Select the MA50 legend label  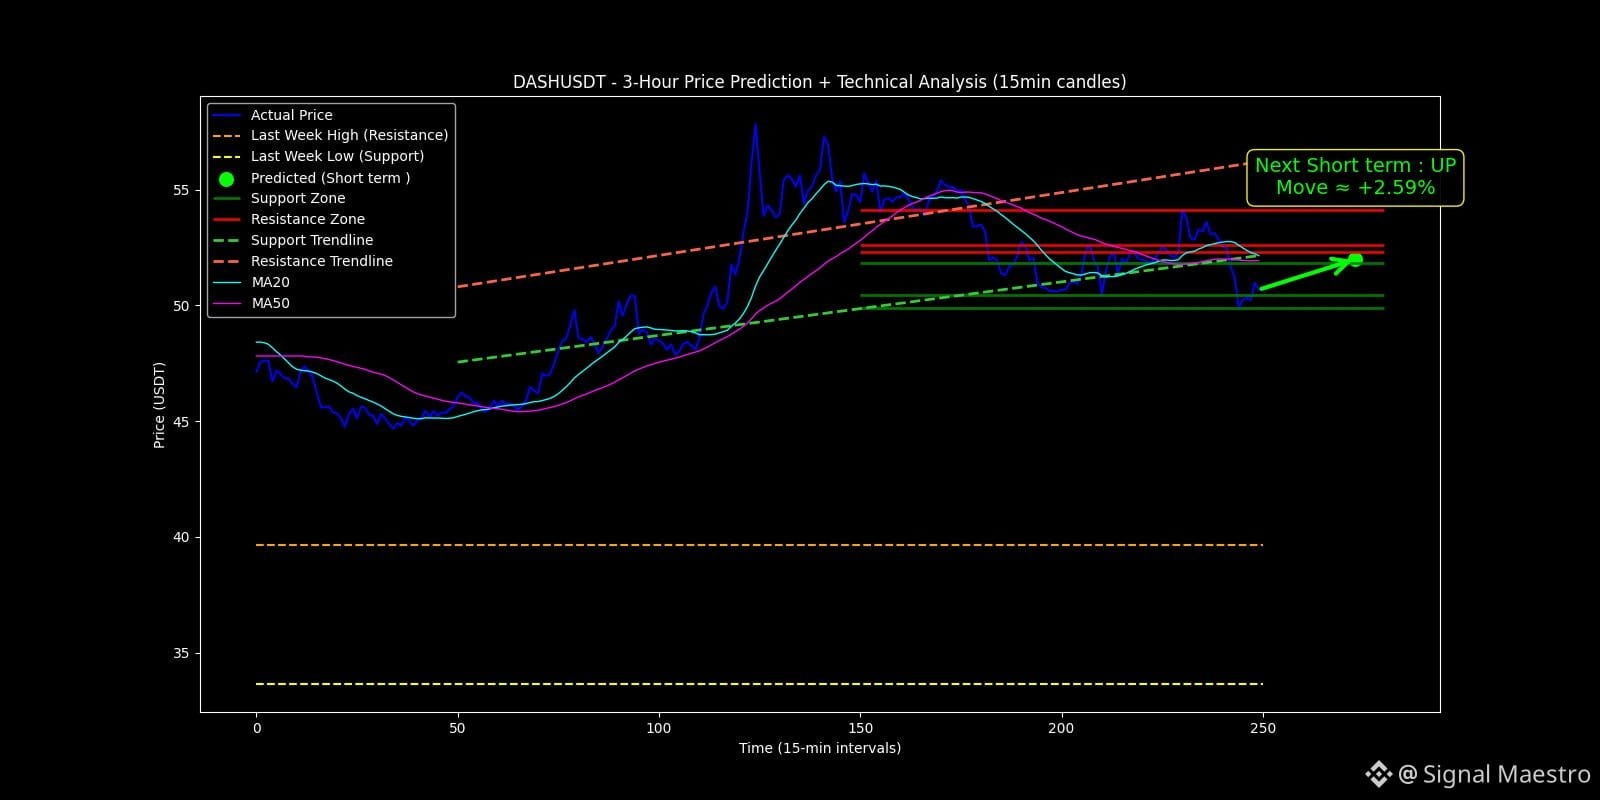pos(270,303)
